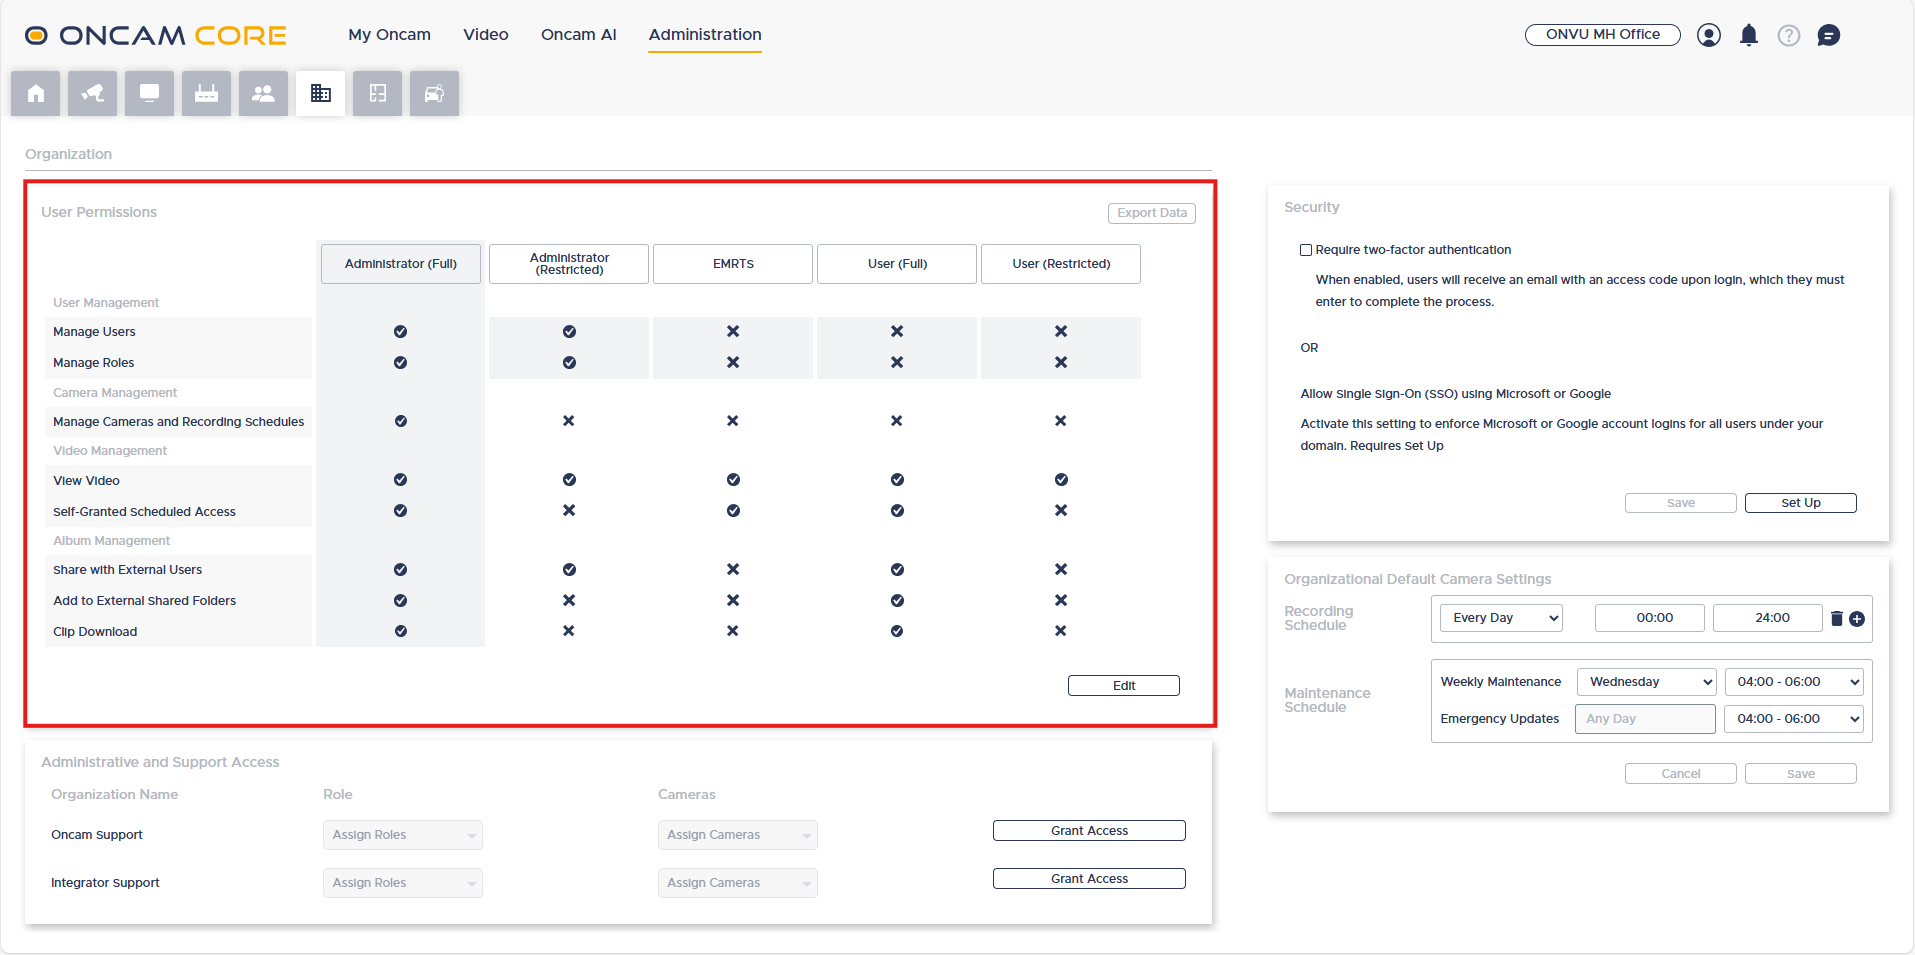This screenshot has width=1915, height=955.
Task: Open Integrator Support Assign Roles dropdown
Action: tap(403, 883)
